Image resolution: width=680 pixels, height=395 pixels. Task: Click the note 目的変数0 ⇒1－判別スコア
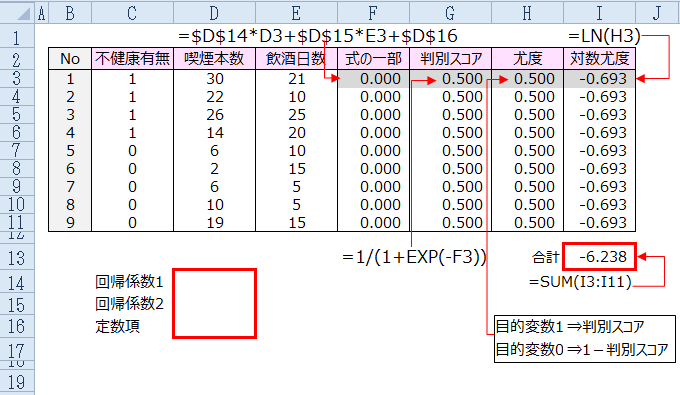pyautogui.click(x=582, y=349)
